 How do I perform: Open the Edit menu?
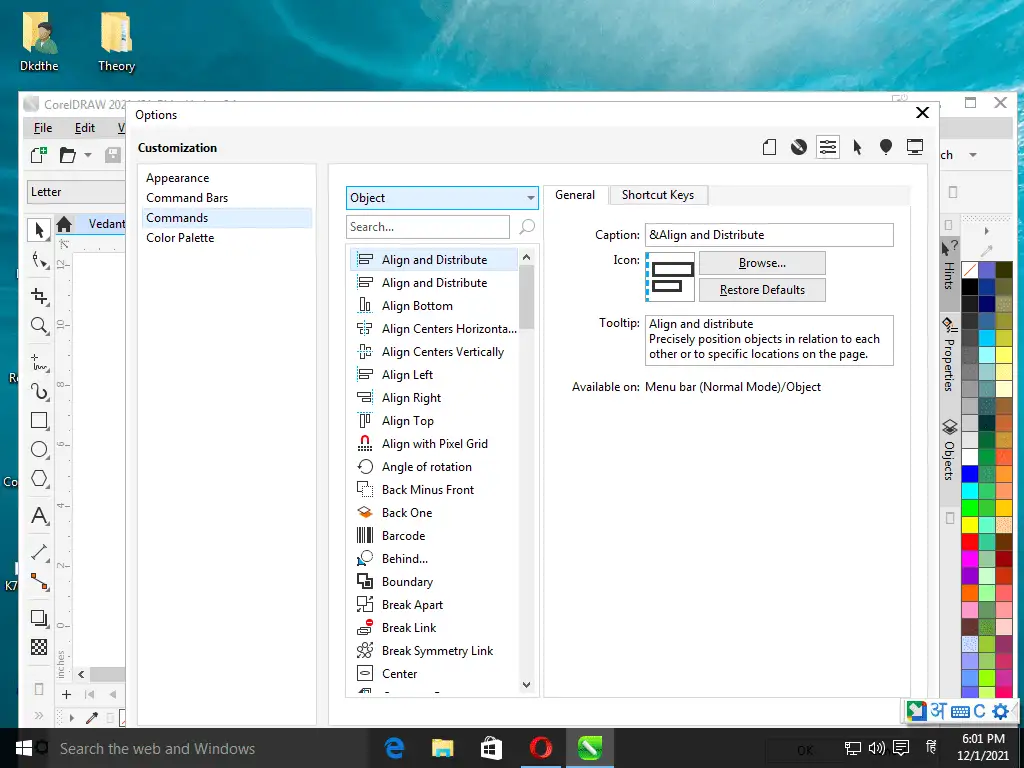click(84, 128)
